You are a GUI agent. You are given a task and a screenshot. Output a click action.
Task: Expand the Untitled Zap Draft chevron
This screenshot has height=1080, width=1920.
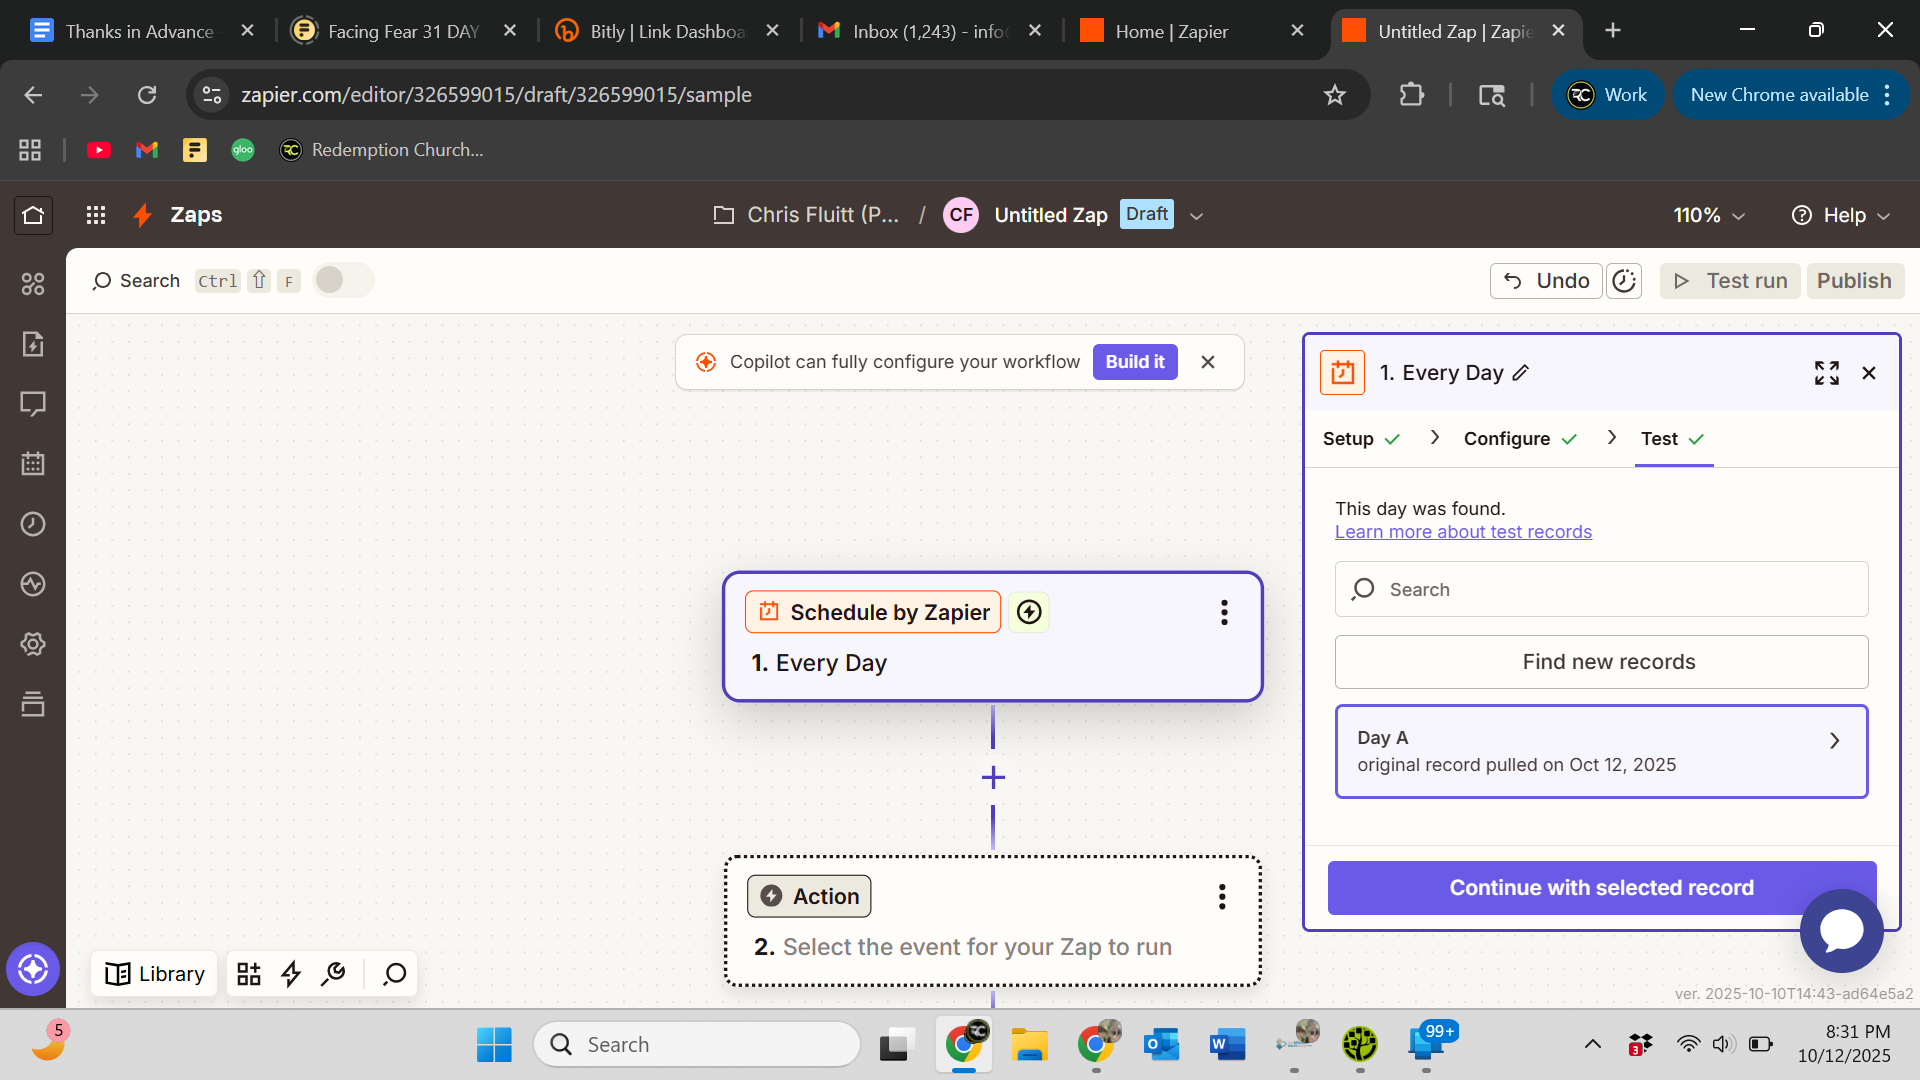click(1196, 216)
